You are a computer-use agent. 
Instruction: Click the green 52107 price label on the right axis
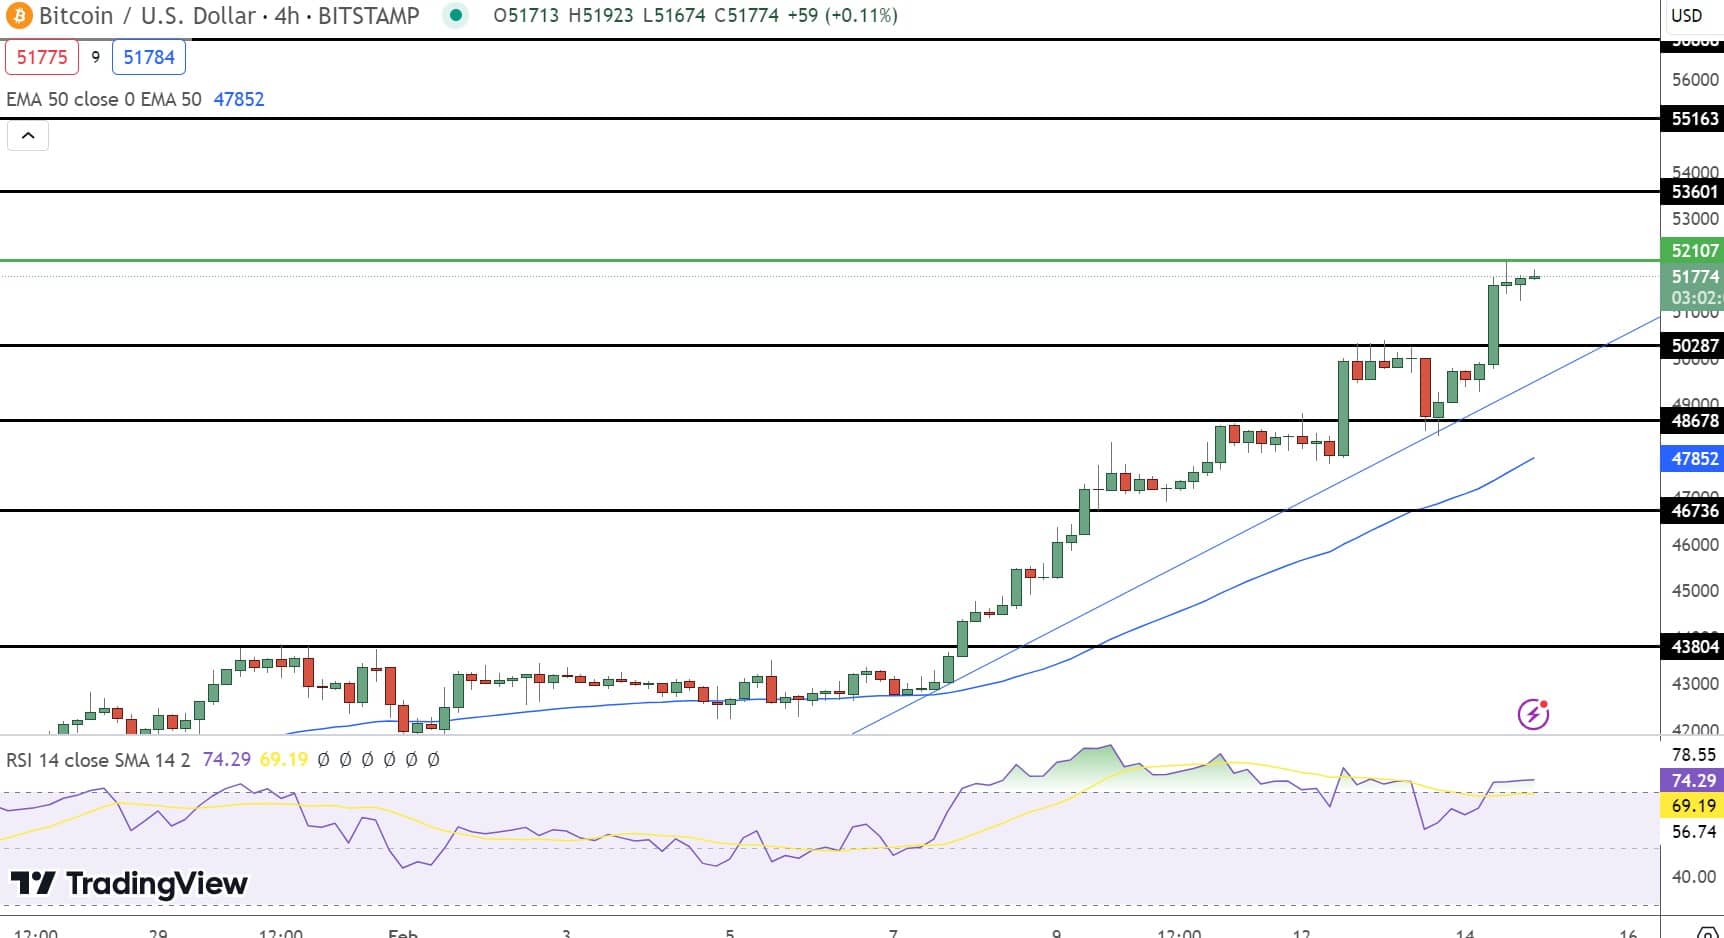[1695, 251]
